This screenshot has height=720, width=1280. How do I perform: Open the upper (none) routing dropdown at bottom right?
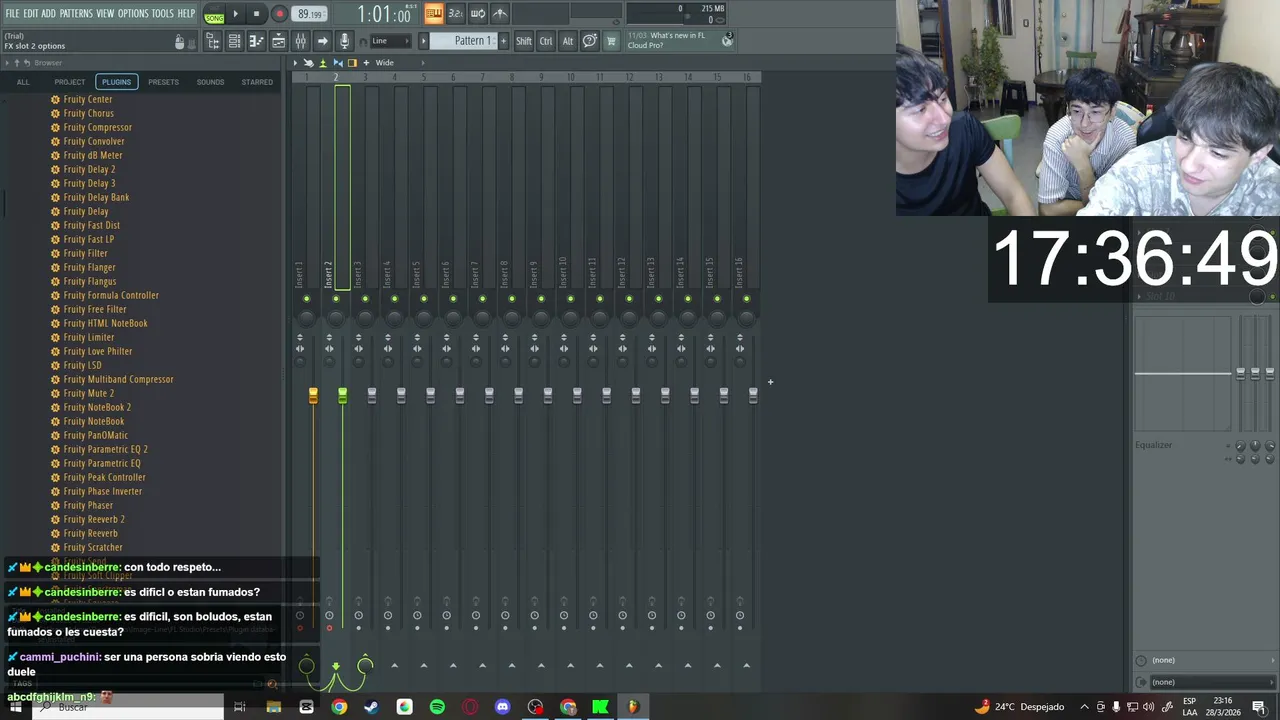[x=1207, y=660]
